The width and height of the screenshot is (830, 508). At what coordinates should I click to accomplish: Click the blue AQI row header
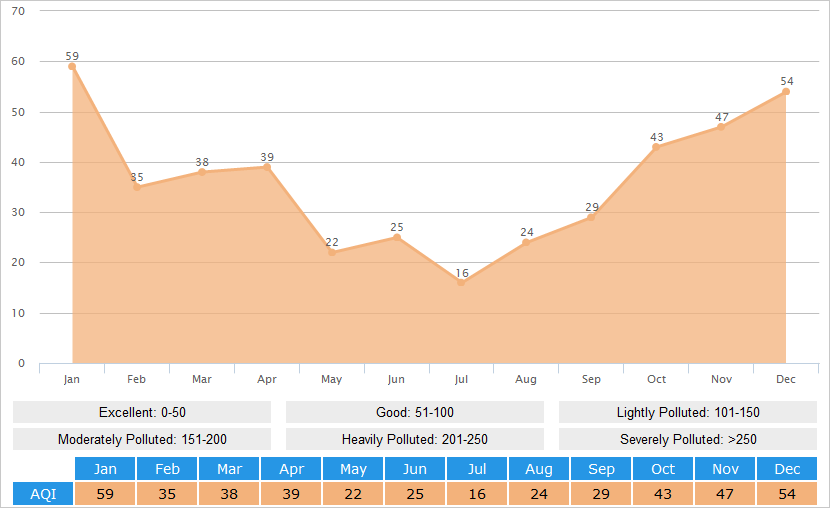(43, 494)
